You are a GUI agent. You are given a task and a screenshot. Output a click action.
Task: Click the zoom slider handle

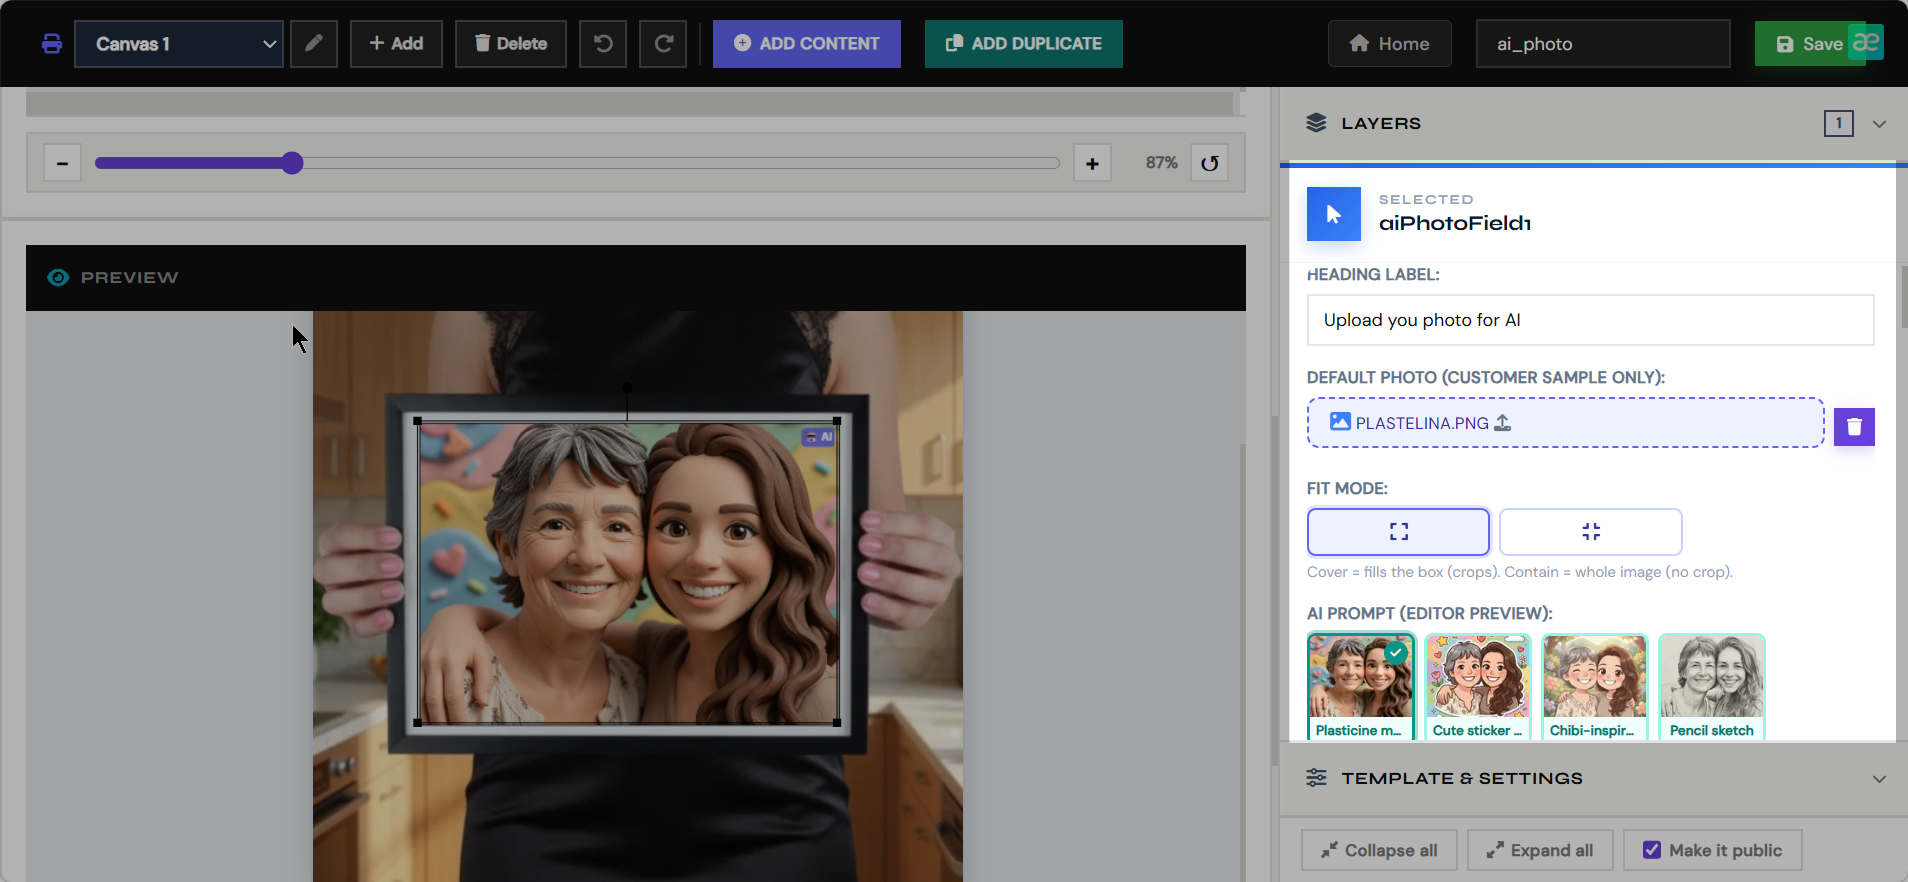(x=292, y=163)
